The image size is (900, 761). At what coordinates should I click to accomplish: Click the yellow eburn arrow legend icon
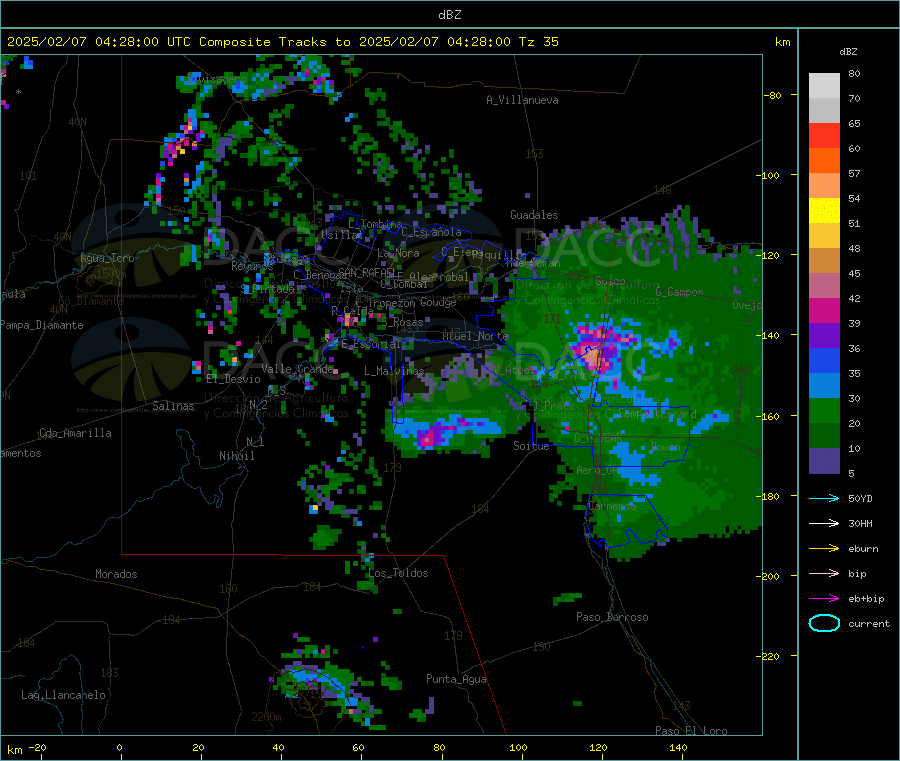[x=824, y=549]
